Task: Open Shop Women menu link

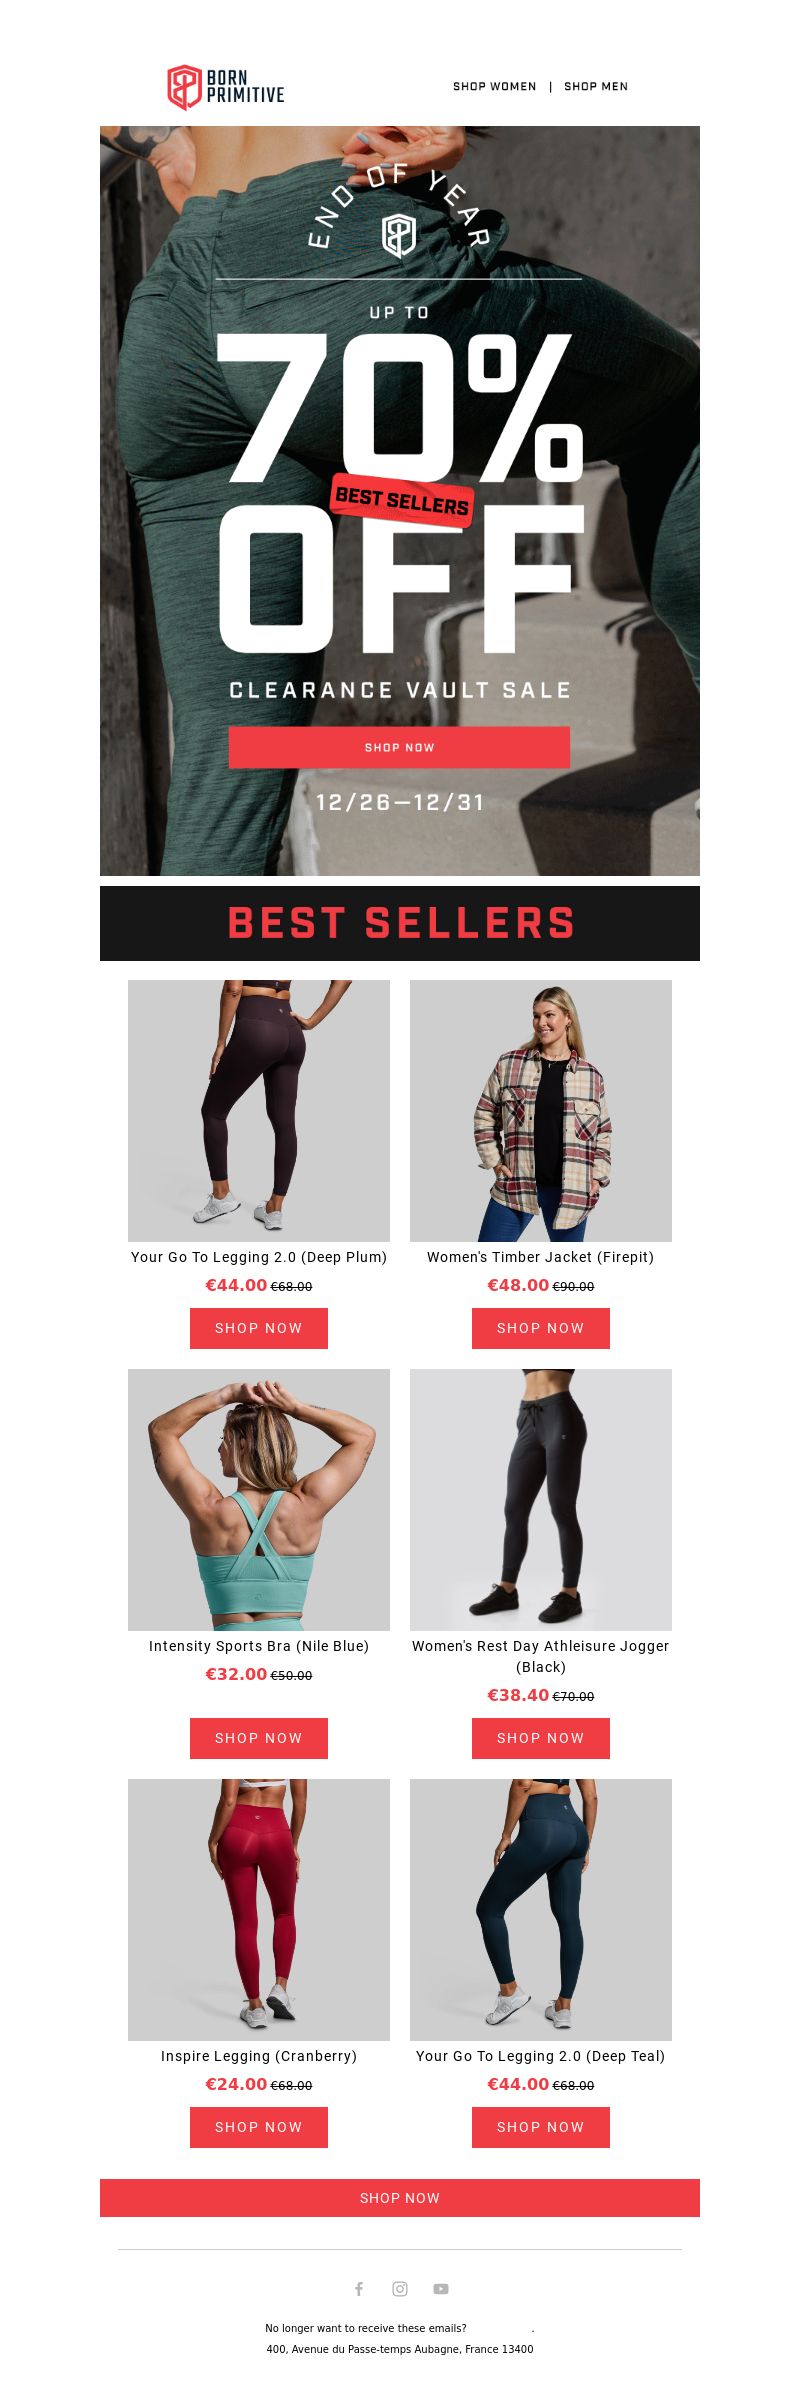Action: click(x=495, y=87)
